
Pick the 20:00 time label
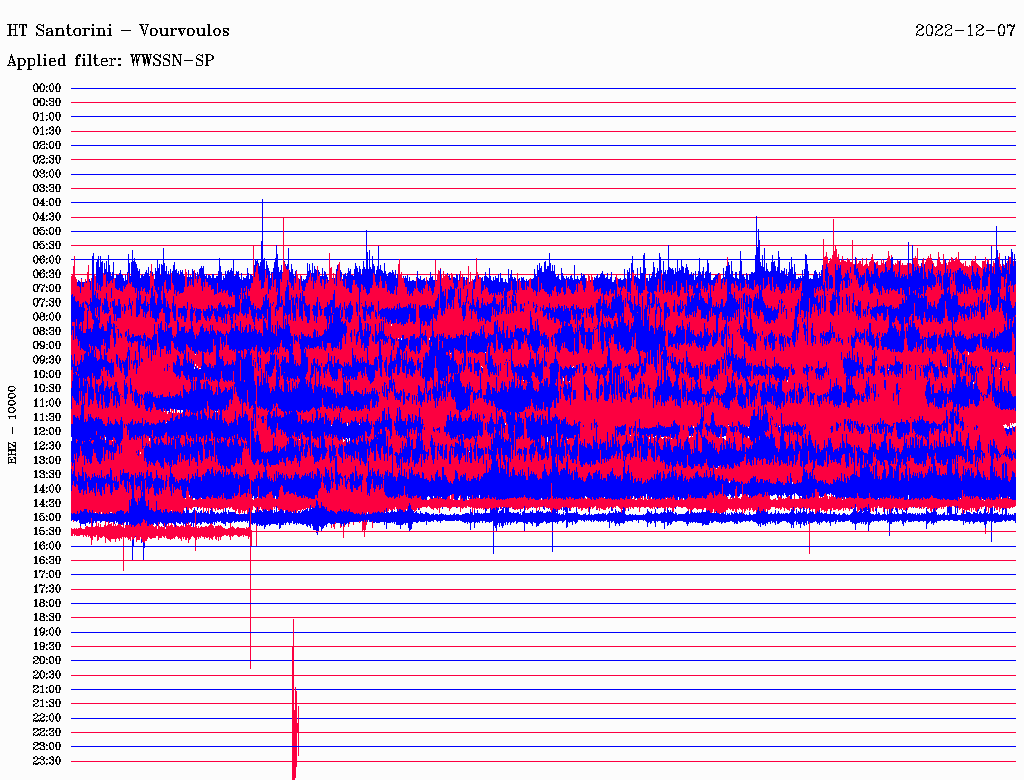click(47, 660)
